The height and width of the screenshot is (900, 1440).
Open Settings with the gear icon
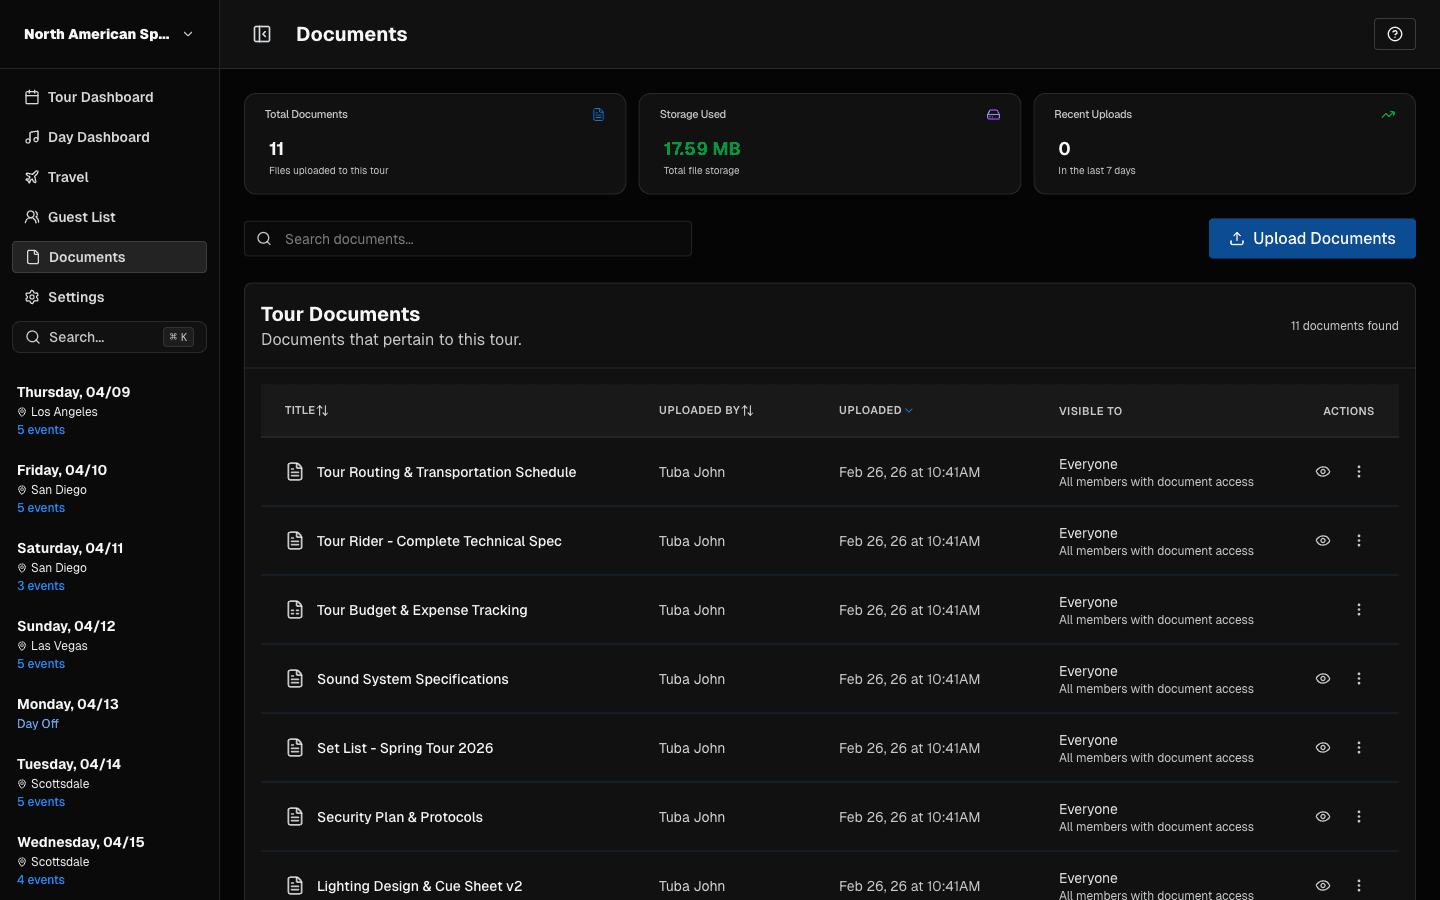pos(31,296)
